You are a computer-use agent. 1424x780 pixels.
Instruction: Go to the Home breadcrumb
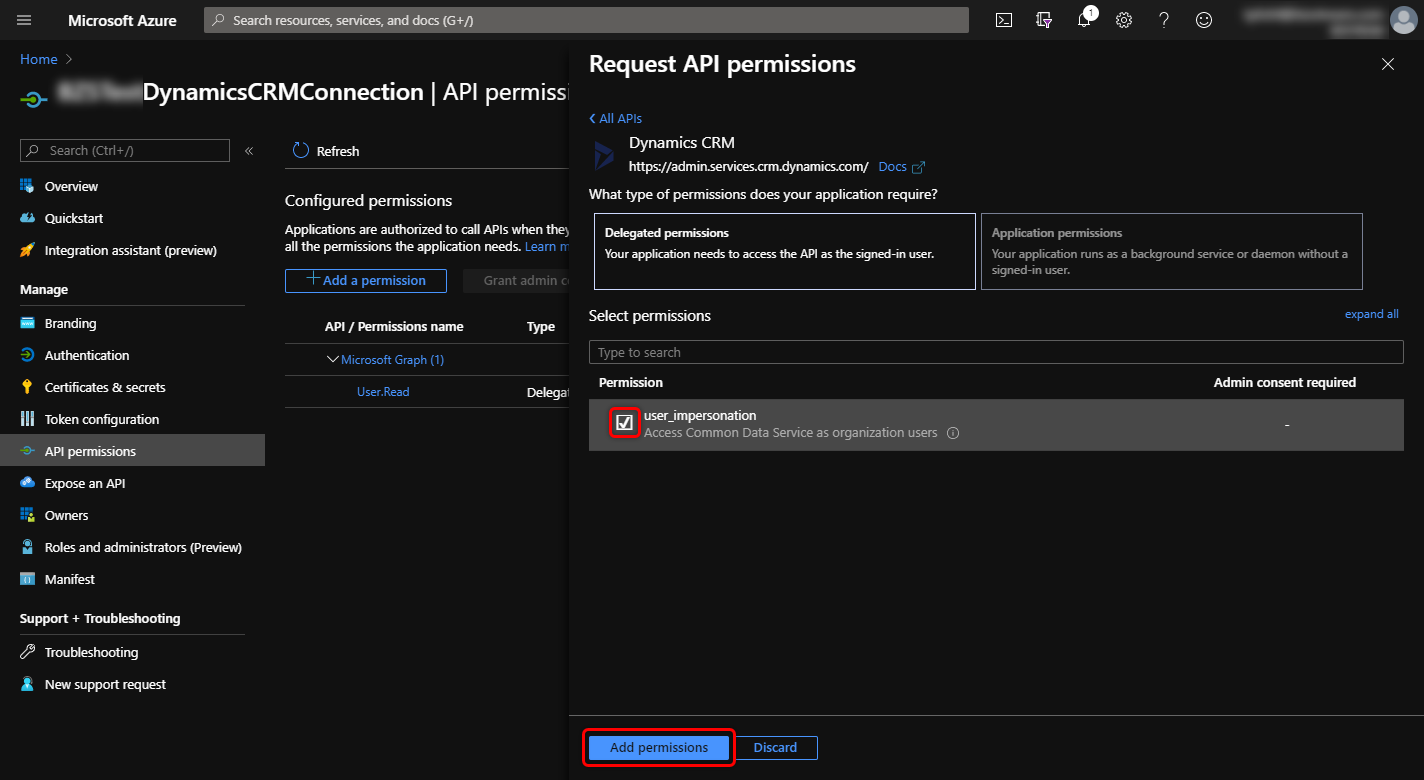39,59
